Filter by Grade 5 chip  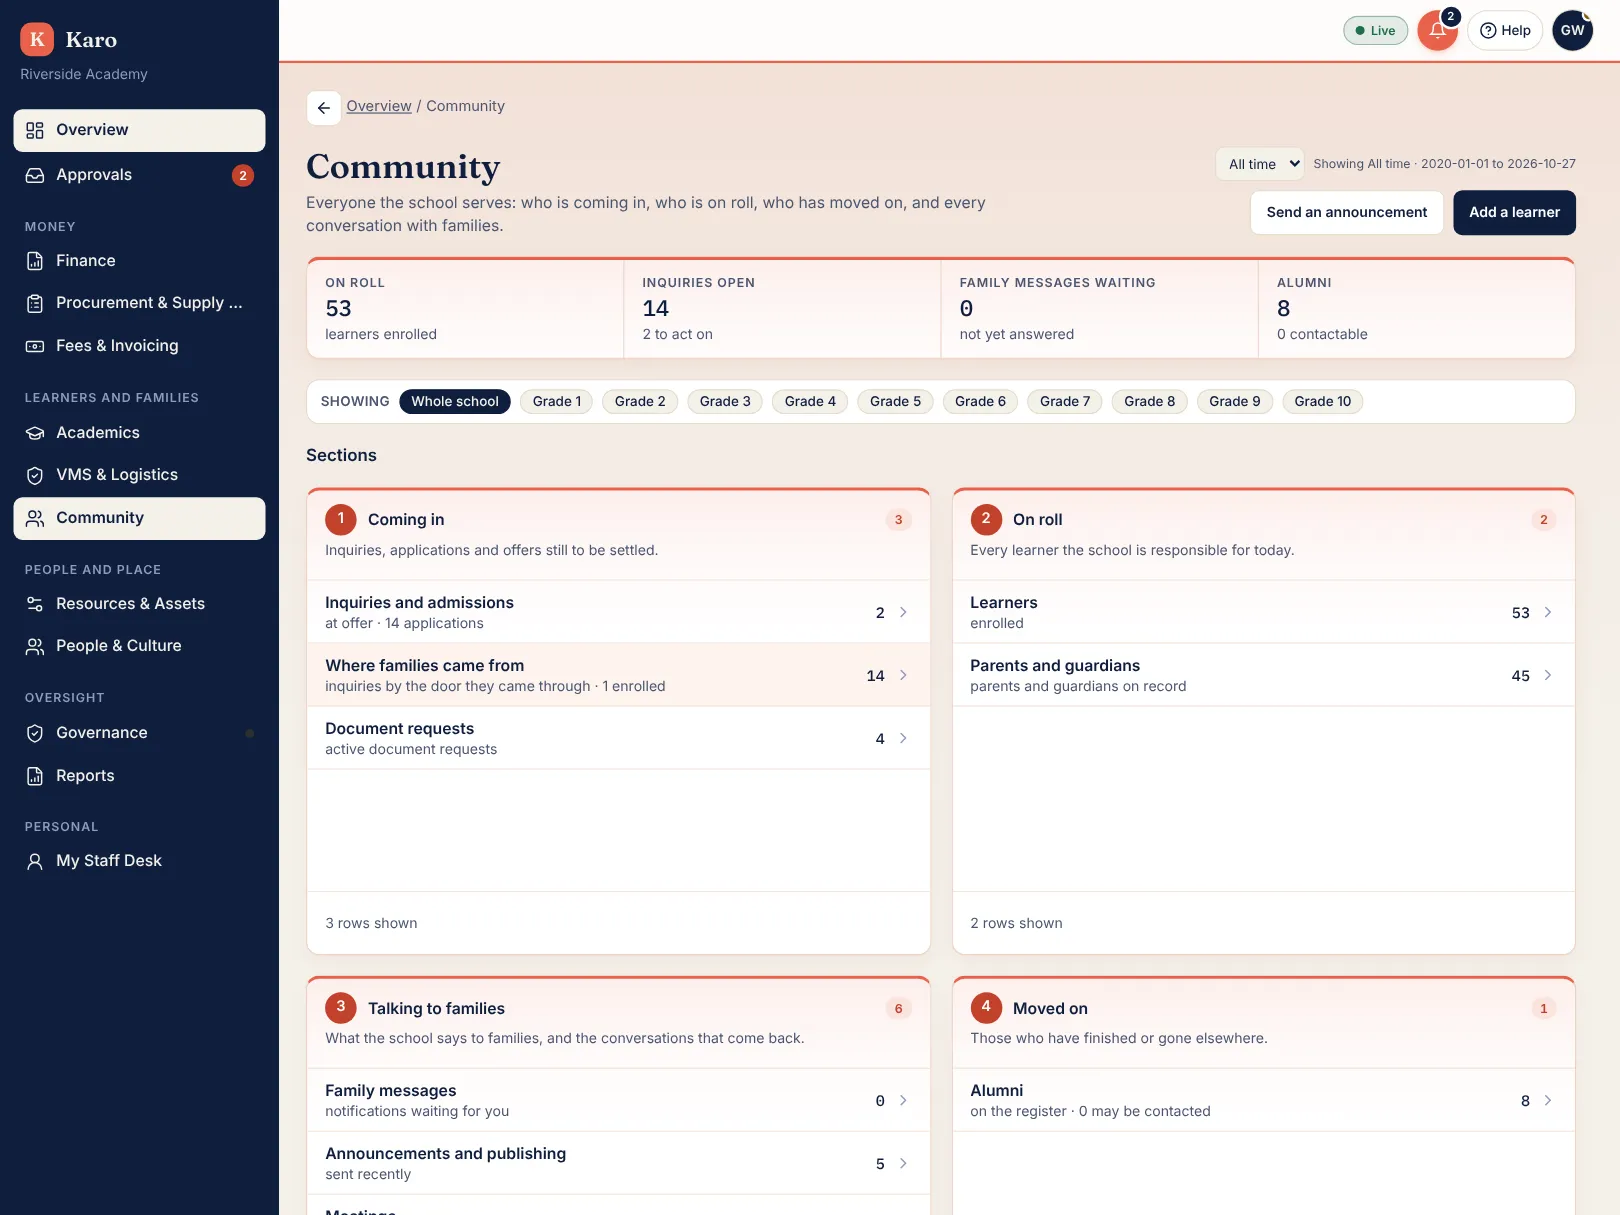tap(895, 401)
